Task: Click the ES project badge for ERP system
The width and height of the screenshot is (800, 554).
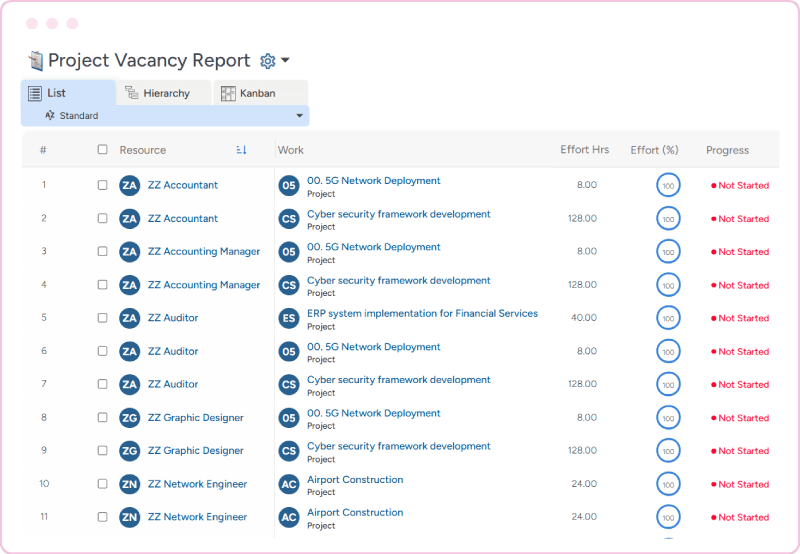Action: 289,318
